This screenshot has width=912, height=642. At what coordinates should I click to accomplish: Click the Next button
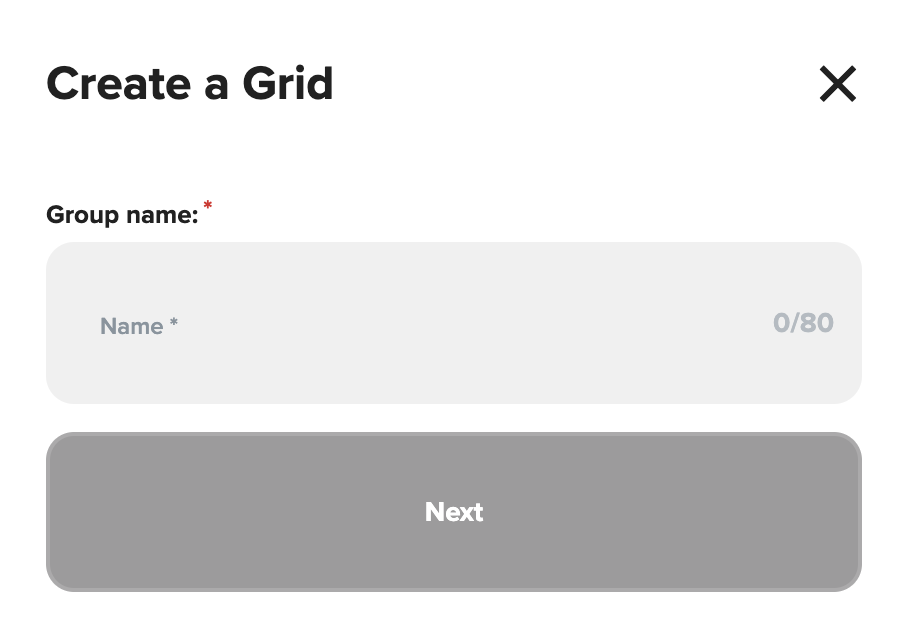(x=453, y=512)
